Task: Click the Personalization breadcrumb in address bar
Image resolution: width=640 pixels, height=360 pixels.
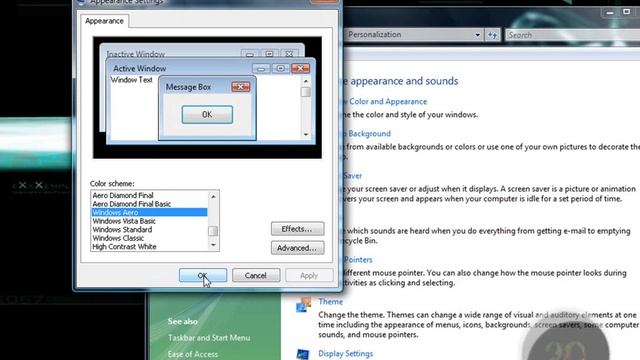Action: point(375,35)
